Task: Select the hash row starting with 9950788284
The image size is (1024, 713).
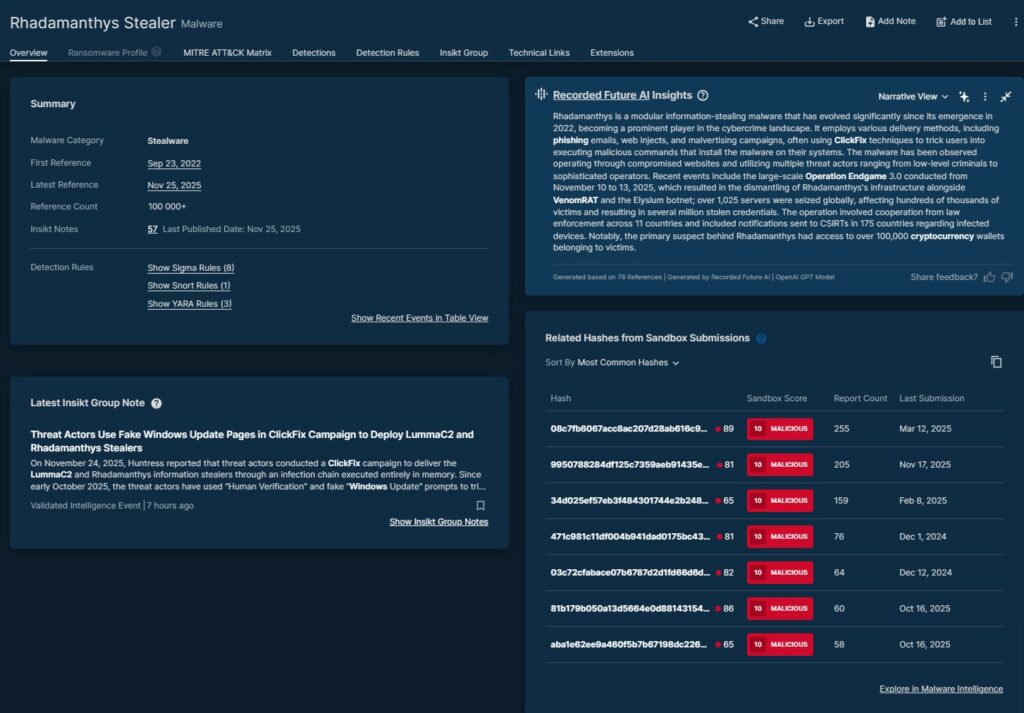Action: tap(629, 465)
